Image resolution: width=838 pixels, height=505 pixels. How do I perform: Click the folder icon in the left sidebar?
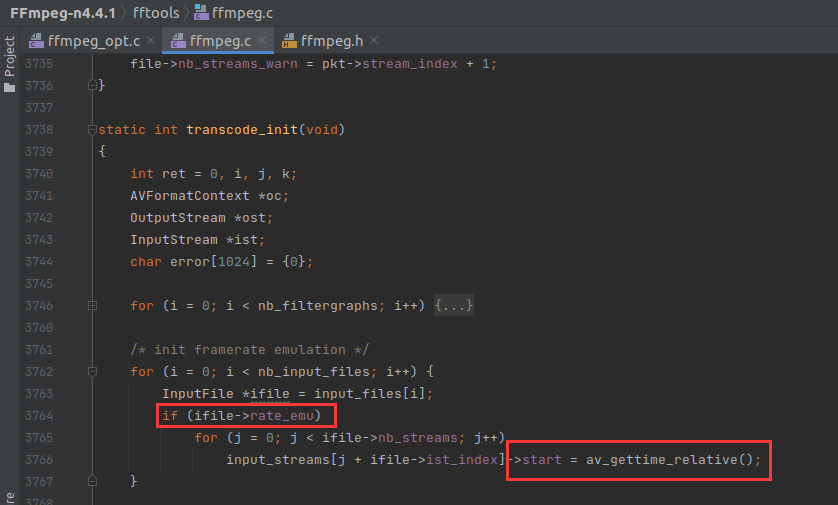10,87
